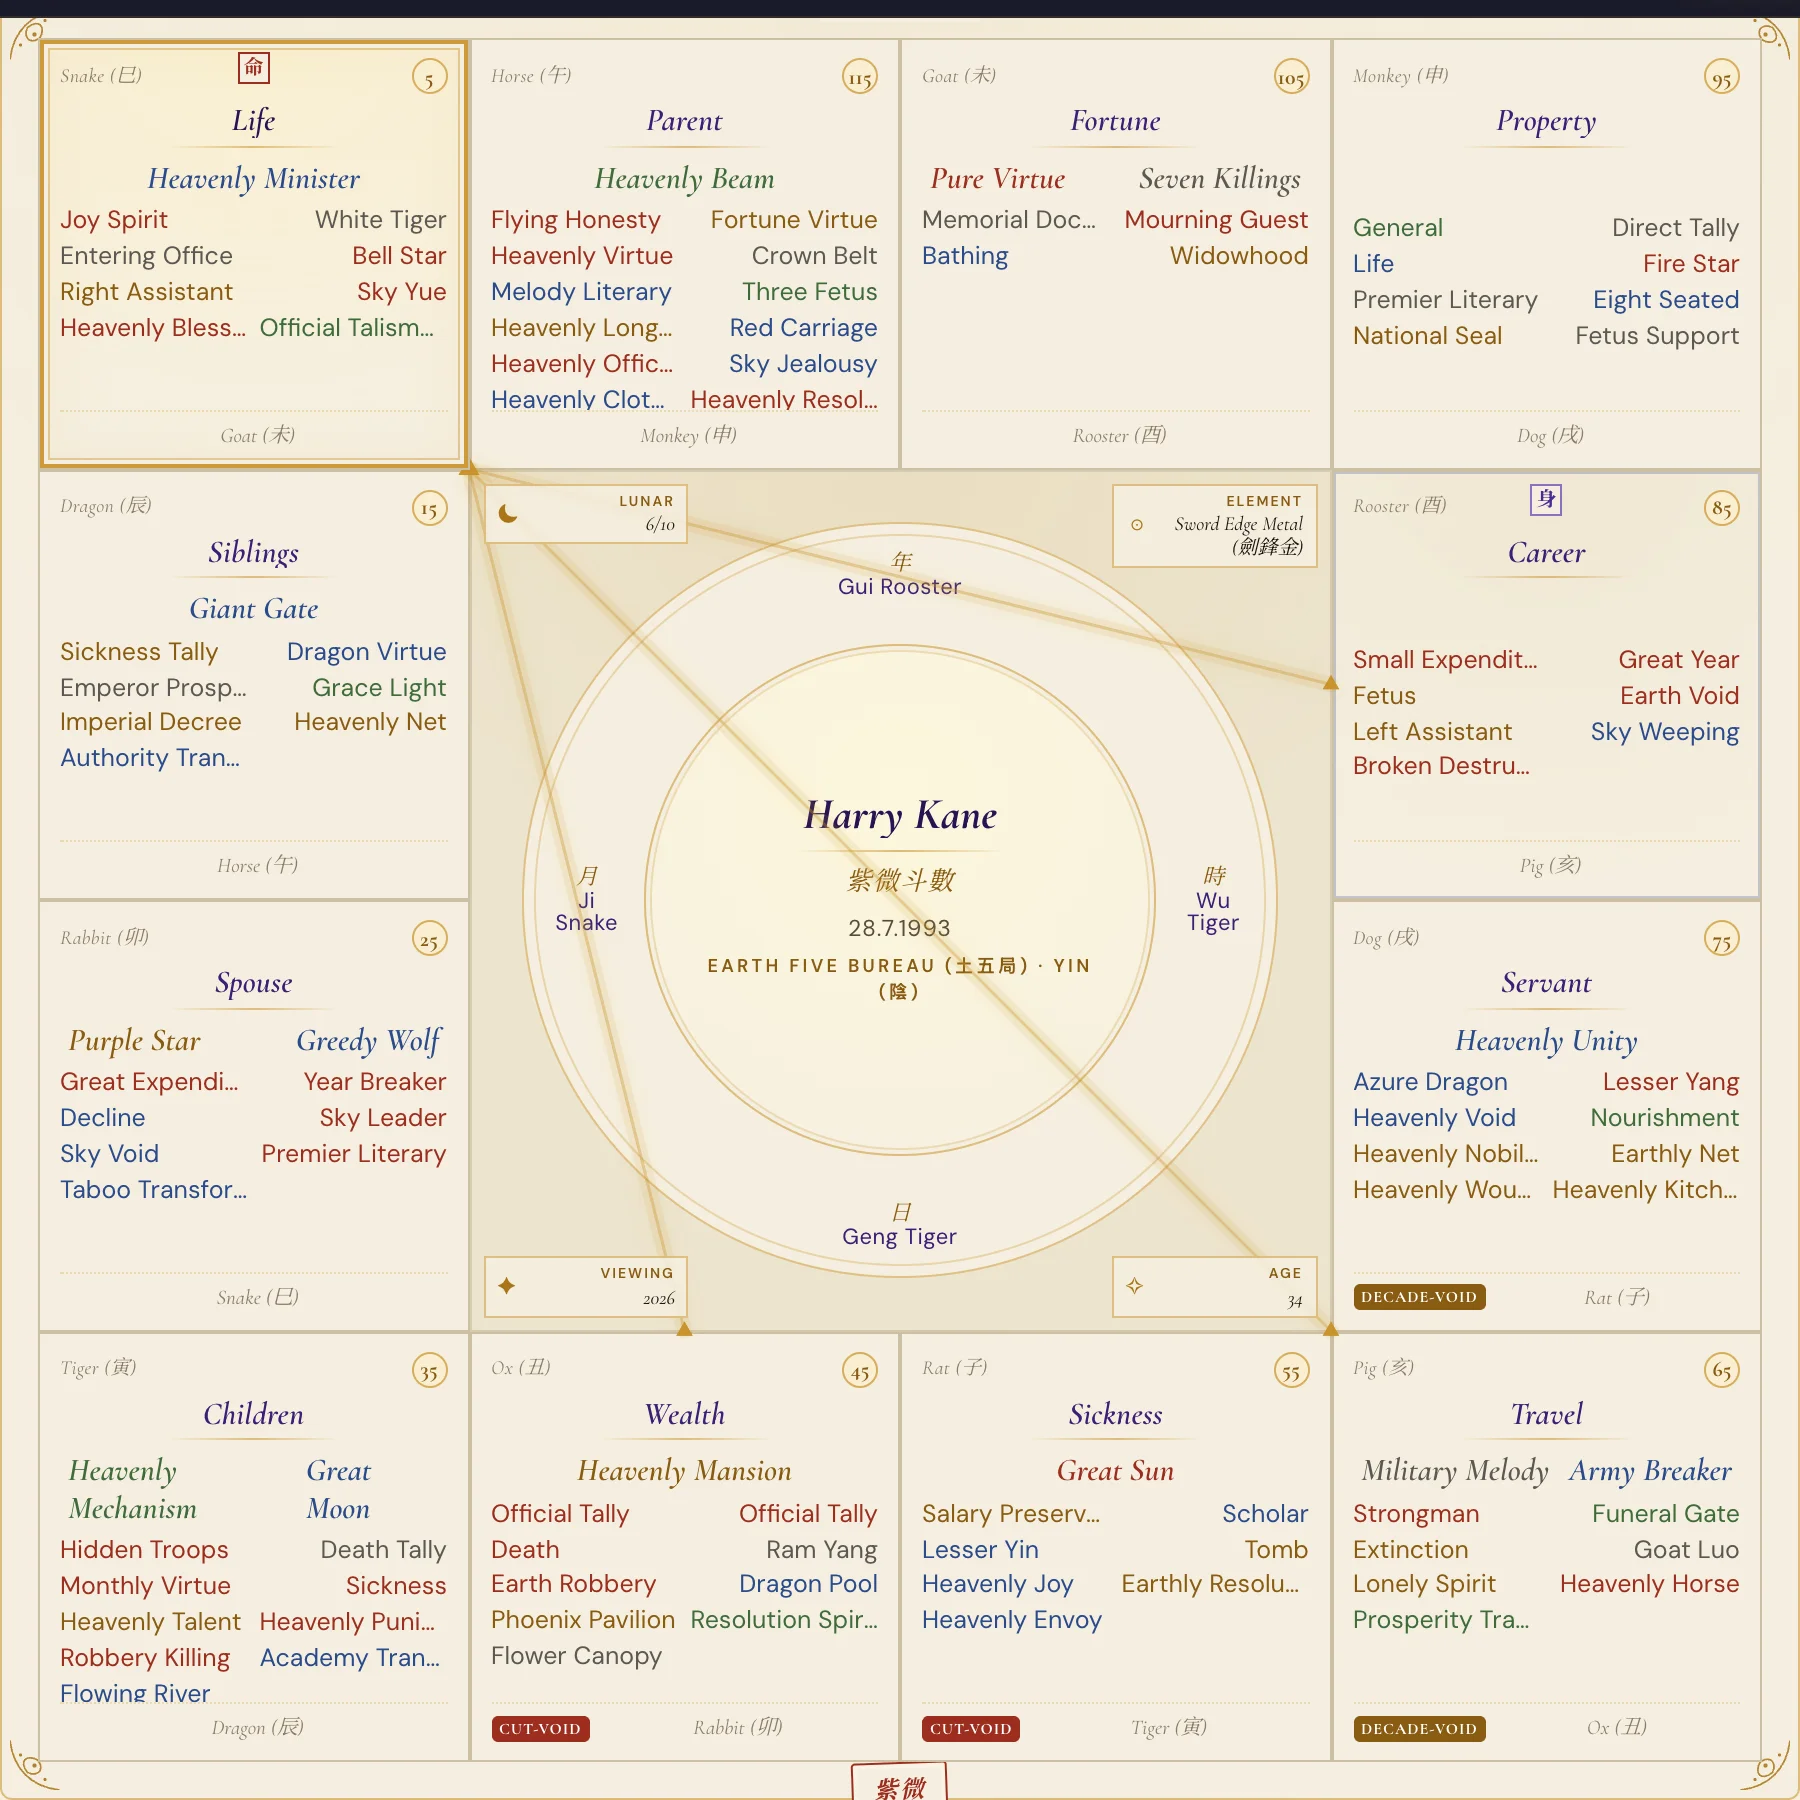
Task: Click the age 95 circle badge
Action: (1722, 77)
